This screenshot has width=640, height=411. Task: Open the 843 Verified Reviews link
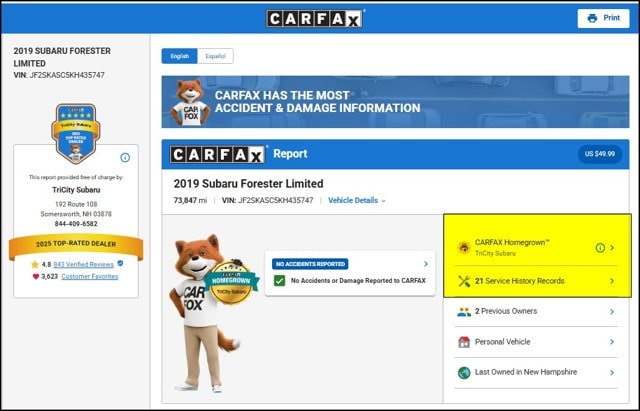click(83, 264)
